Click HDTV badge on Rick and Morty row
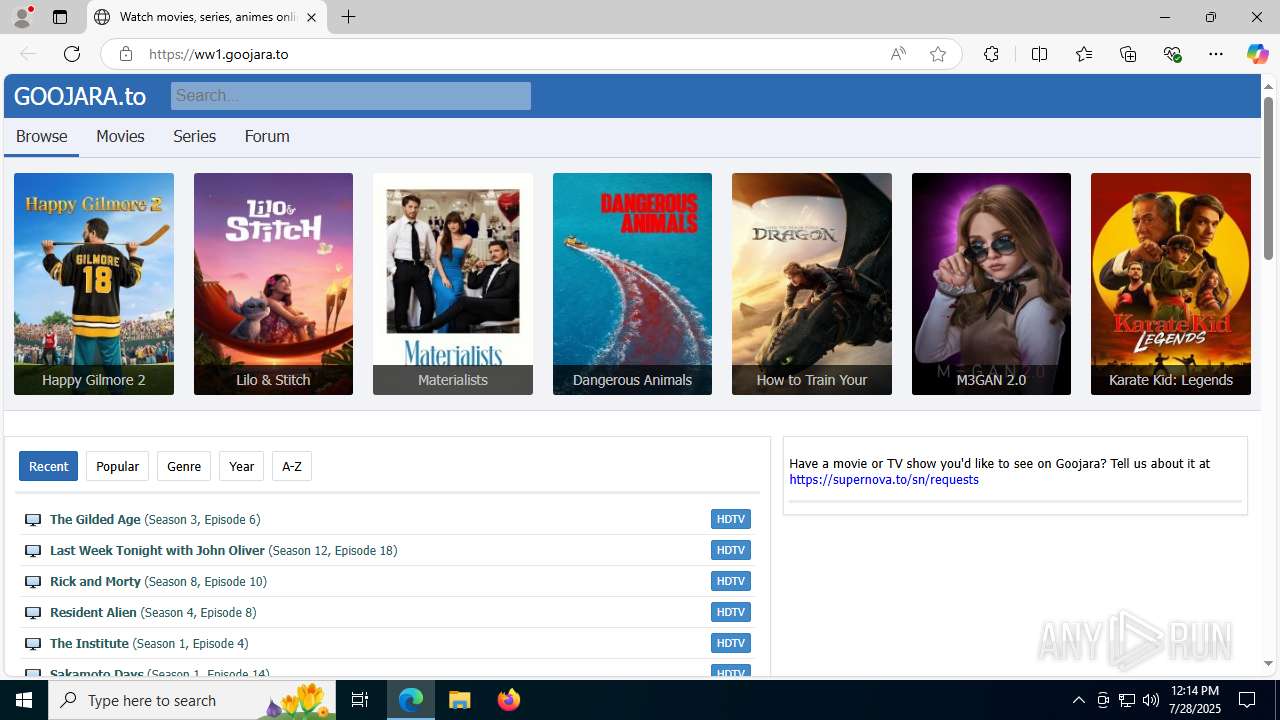 (x=731, y=581)
